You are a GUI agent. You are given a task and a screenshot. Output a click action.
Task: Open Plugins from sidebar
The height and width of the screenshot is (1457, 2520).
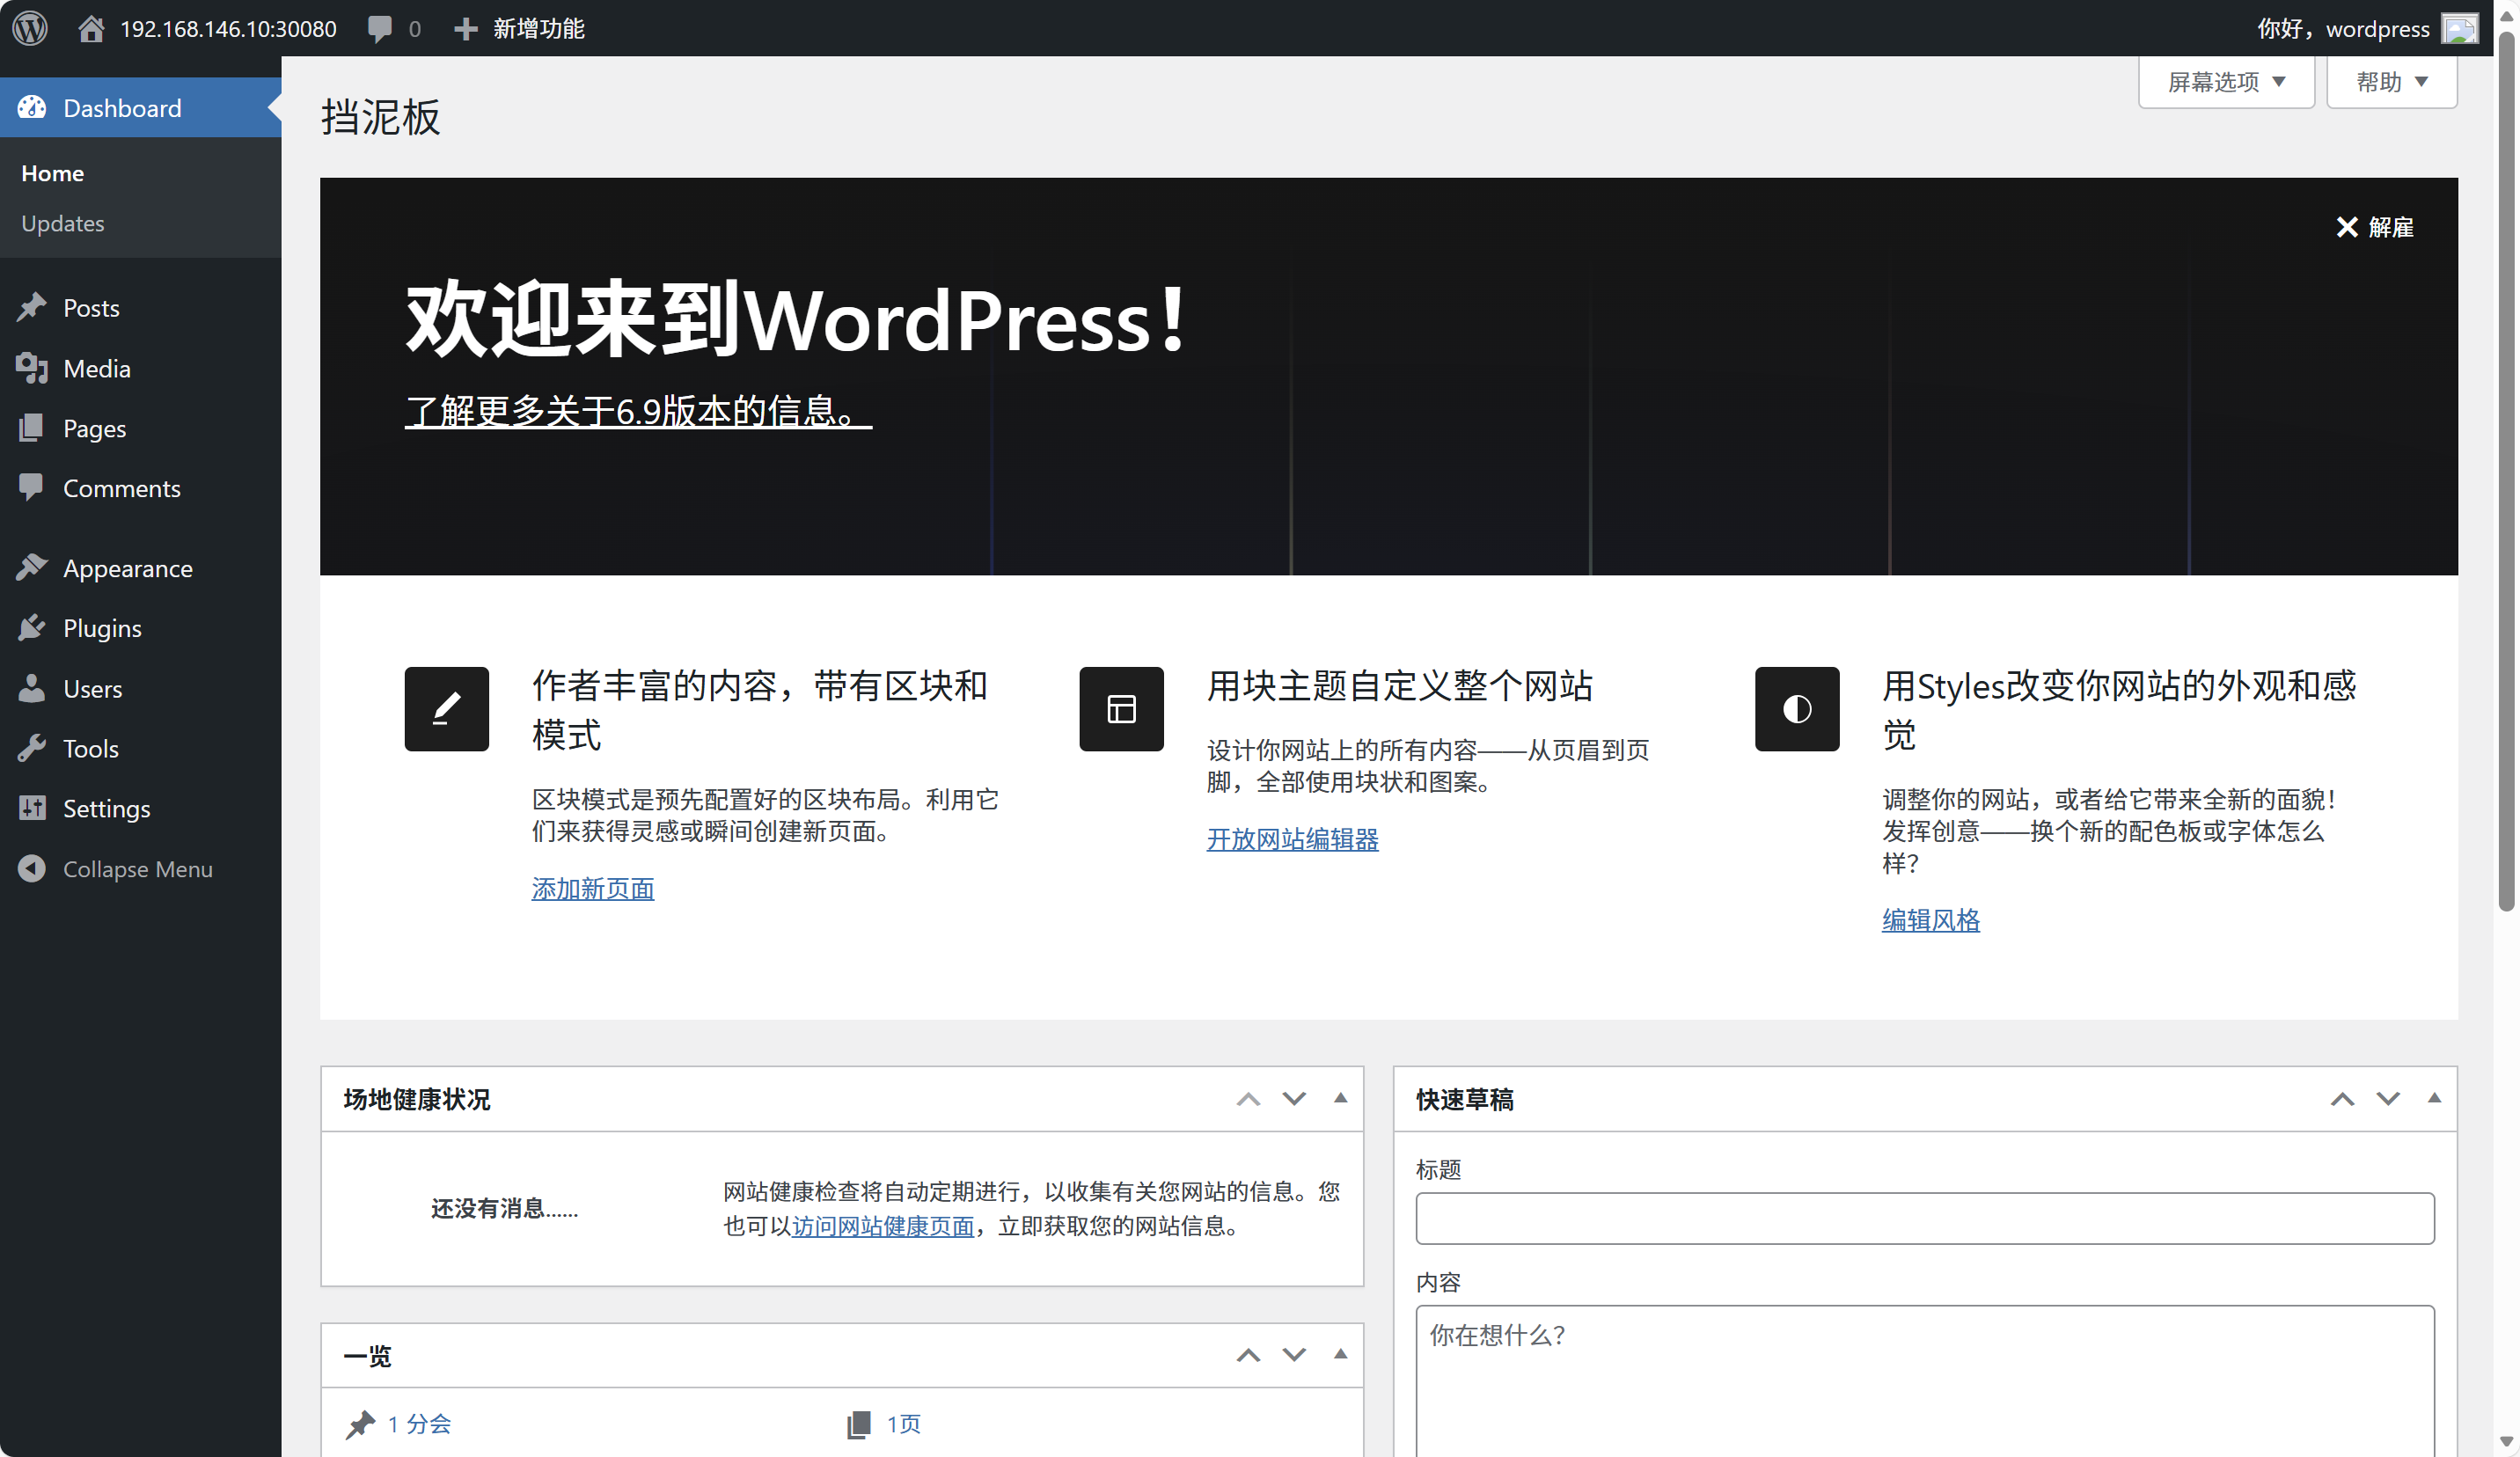[102, 628]
